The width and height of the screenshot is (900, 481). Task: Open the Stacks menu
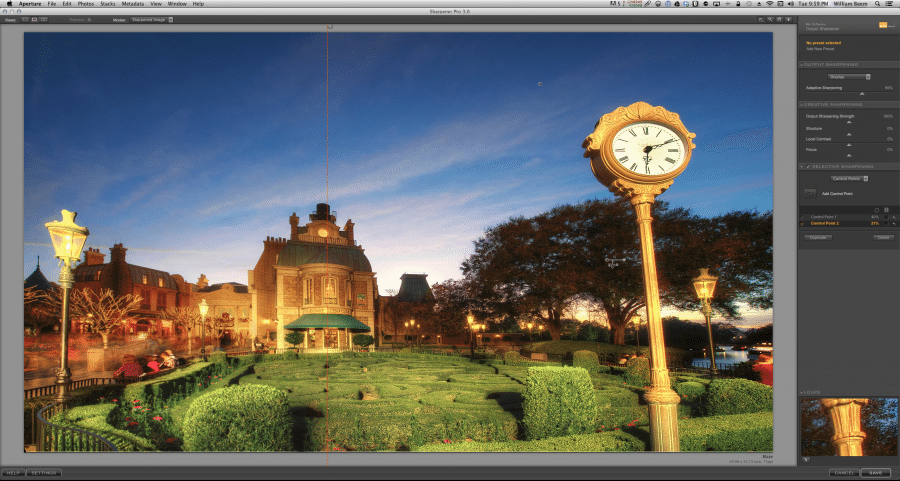(108, 4)
